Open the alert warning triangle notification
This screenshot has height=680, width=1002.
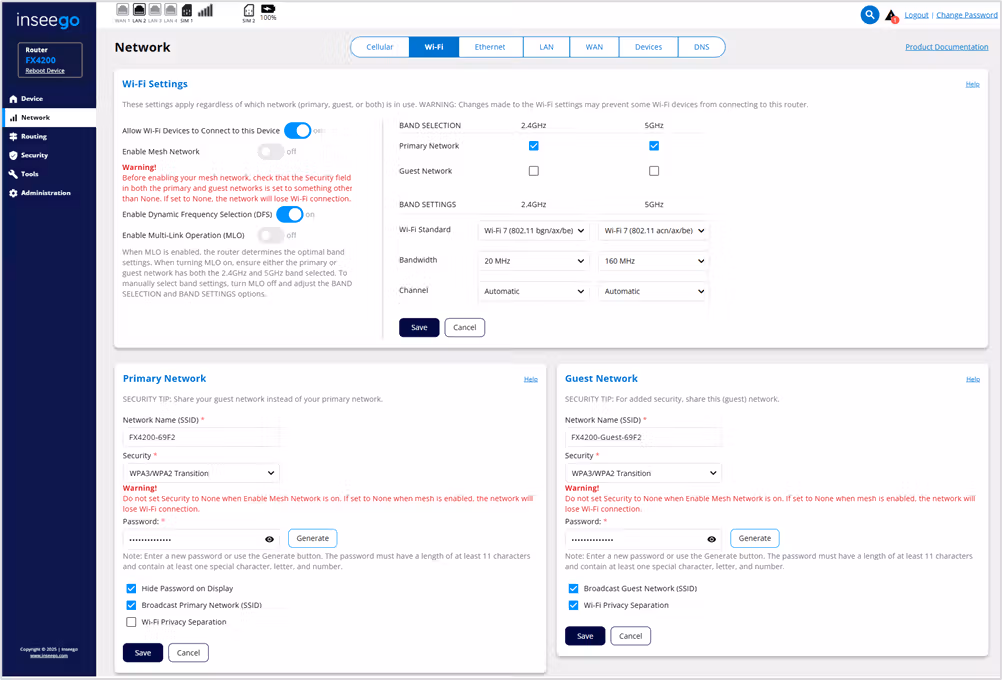tap(891, 16)
